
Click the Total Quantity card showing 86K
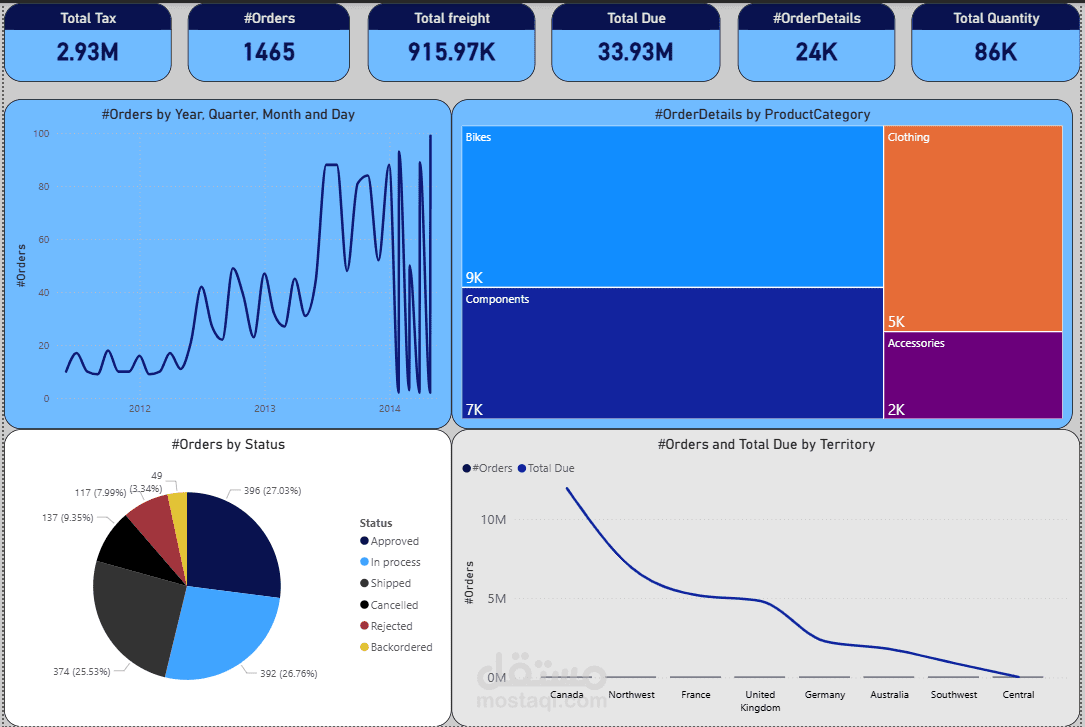995,43
